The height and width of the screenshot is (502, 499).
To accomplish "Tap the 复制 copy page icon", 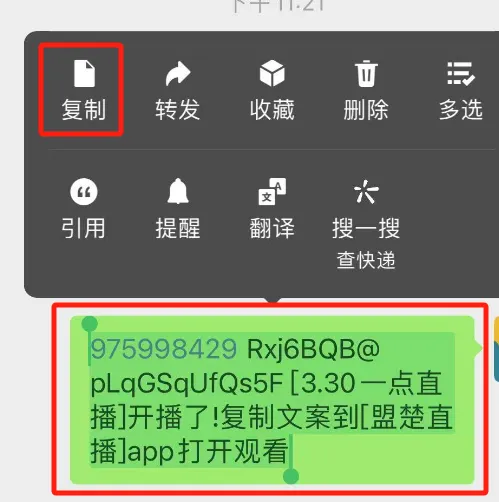I will tap(84, 73).
